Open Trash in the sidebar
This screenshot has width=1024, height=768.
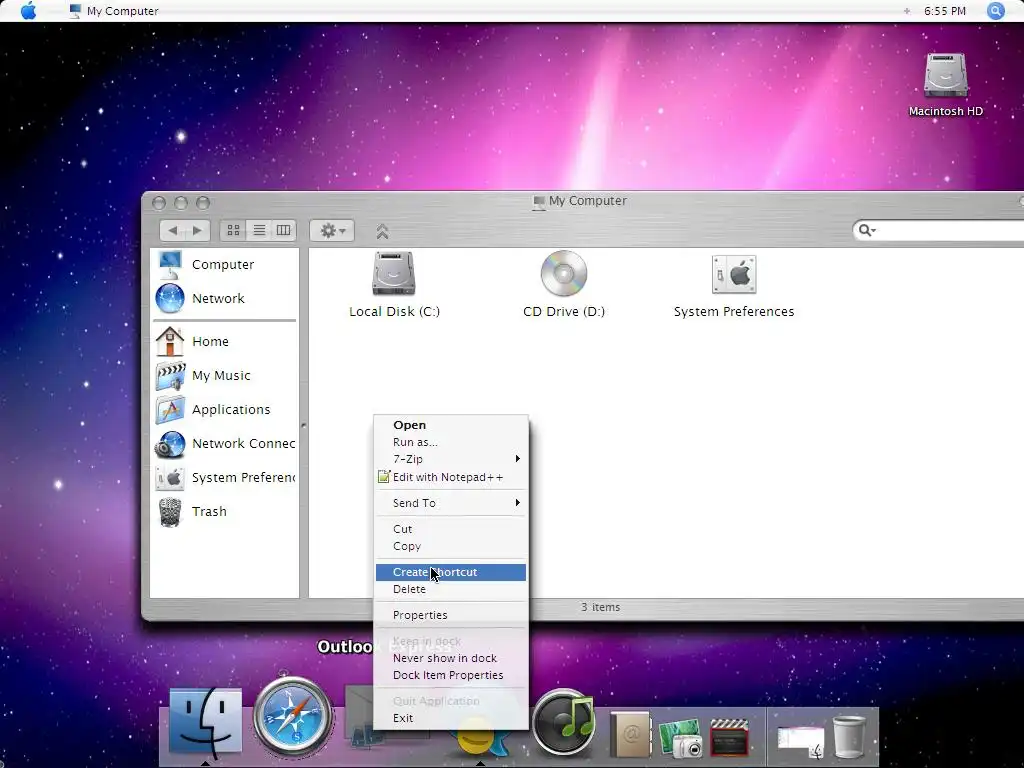coord(209,511)
